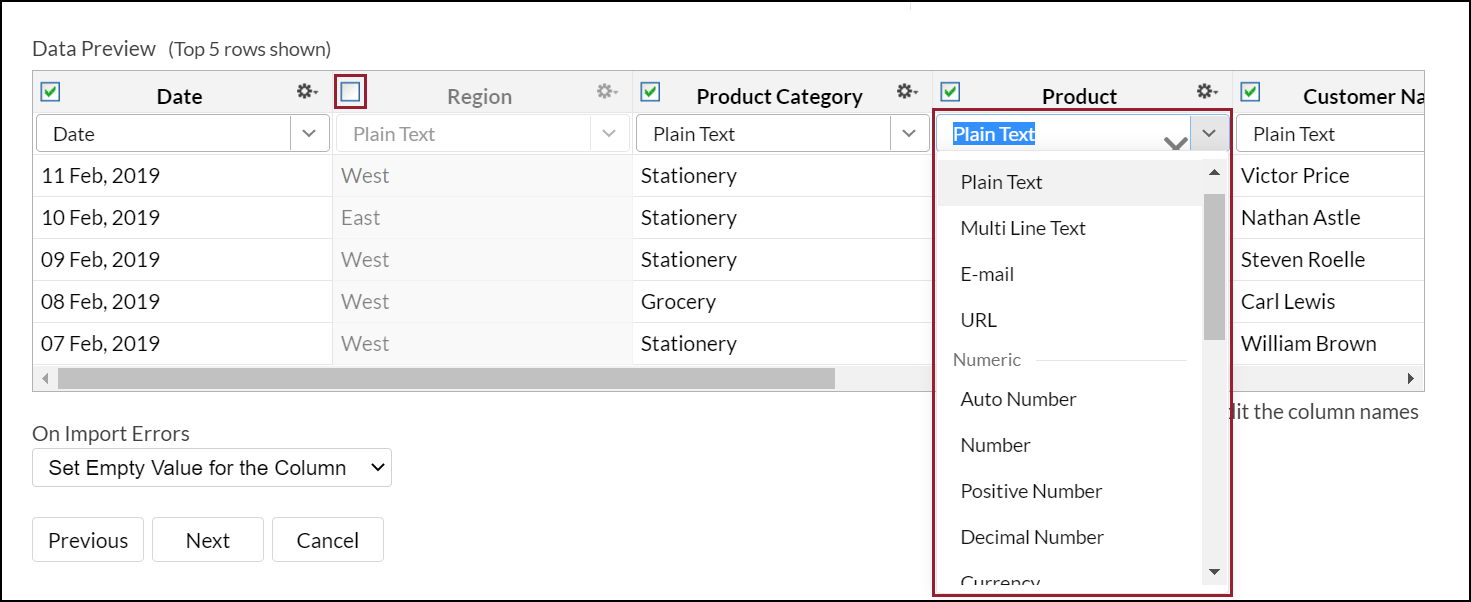
Task: Open Product Category data type dropdown
Action: pos(909,134)
